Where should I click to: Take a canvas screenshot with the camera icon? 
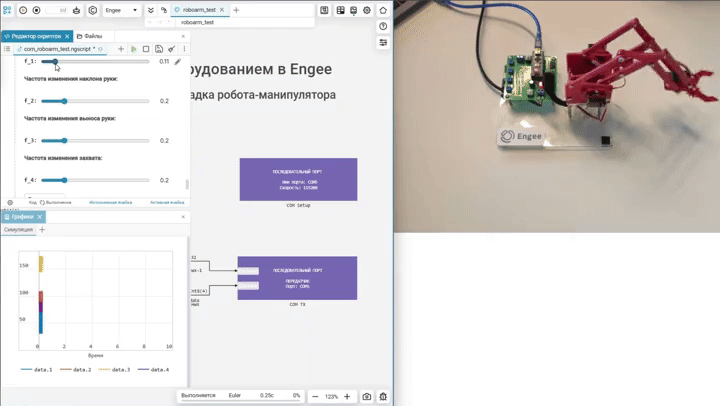tap(367, 396)
